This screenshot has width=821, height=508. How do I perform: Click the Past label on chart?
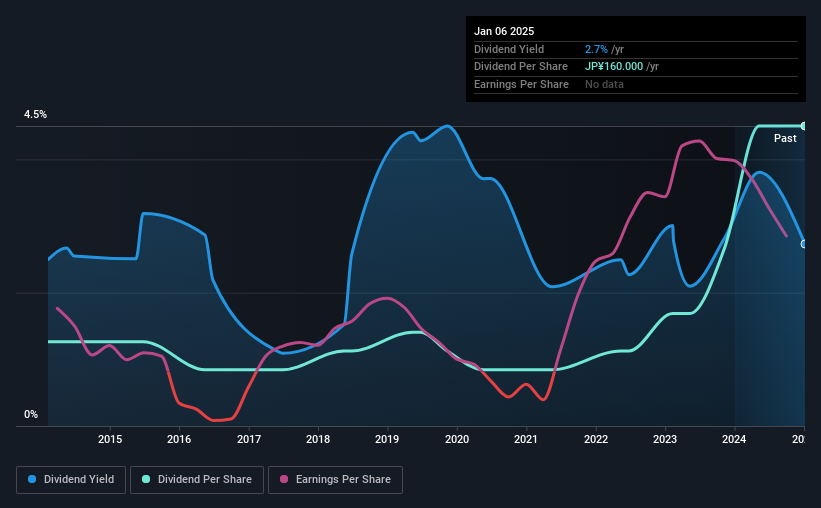pyautogui.click(x=785, y=138)
